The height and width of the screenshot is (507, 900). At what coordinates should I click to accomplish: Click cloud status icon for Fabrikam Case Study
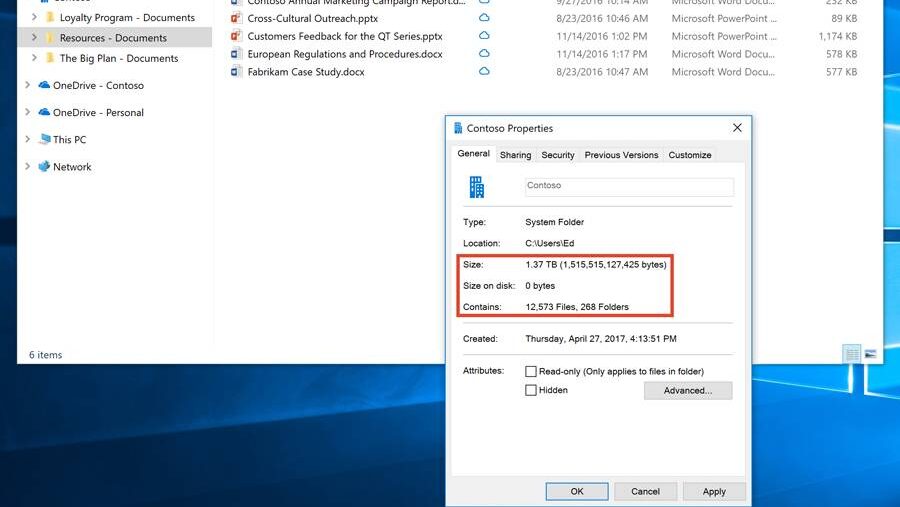click(x=484, y=71)
